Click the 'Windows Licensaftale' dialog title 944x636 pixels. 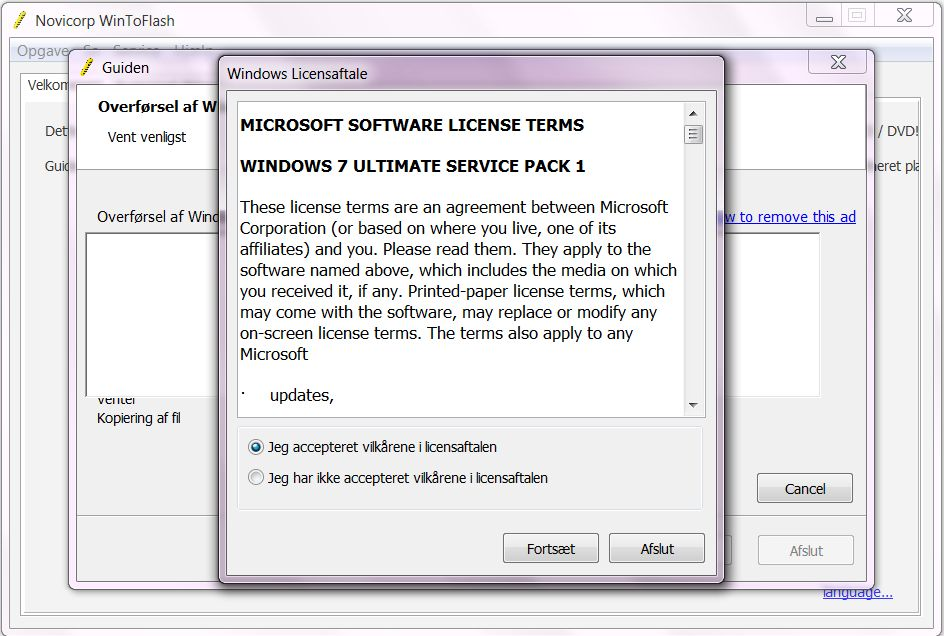pos(297,74)
